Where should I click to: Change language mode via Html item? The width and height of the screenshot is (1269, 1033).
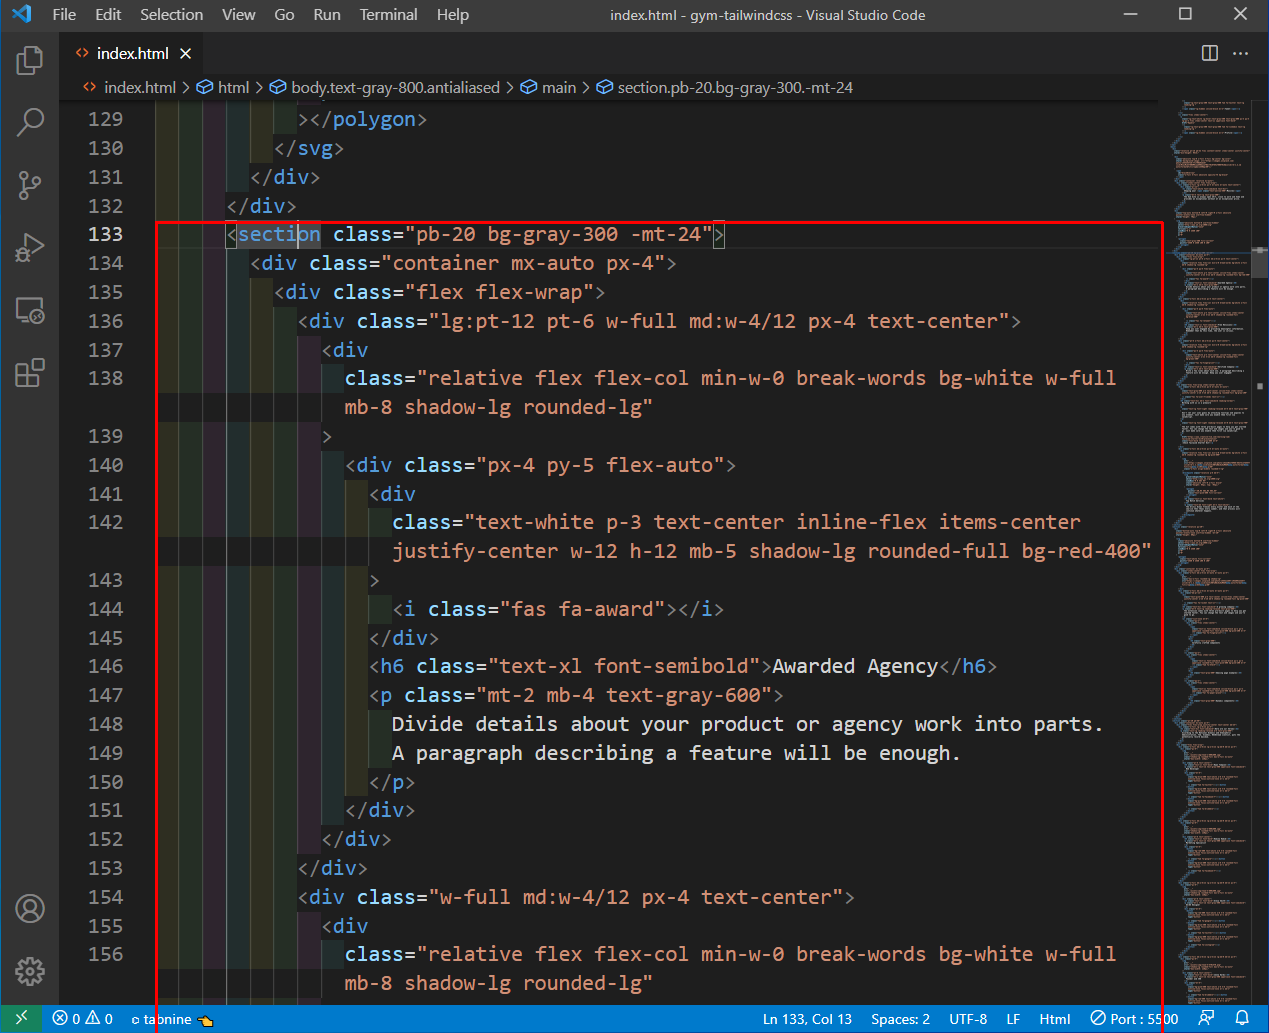pos(1055,1019)
